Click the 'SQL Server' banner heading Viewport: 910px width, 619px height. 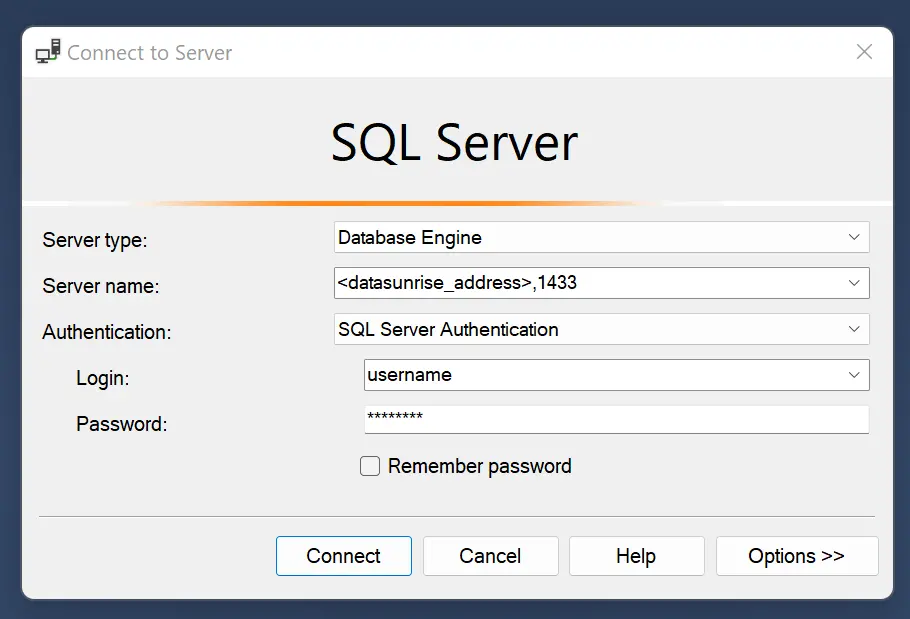click(x=454, y=143)
